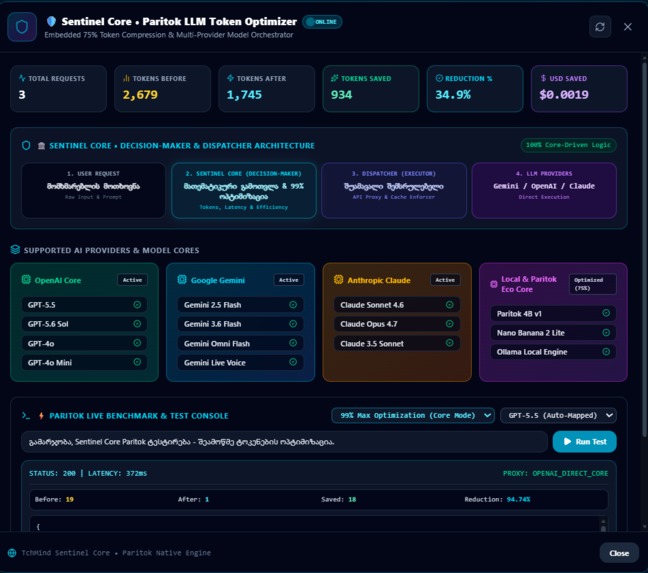
Task: Click the lightning bolt icon near Paritok Live Benchmark
Action: (41, 416)
